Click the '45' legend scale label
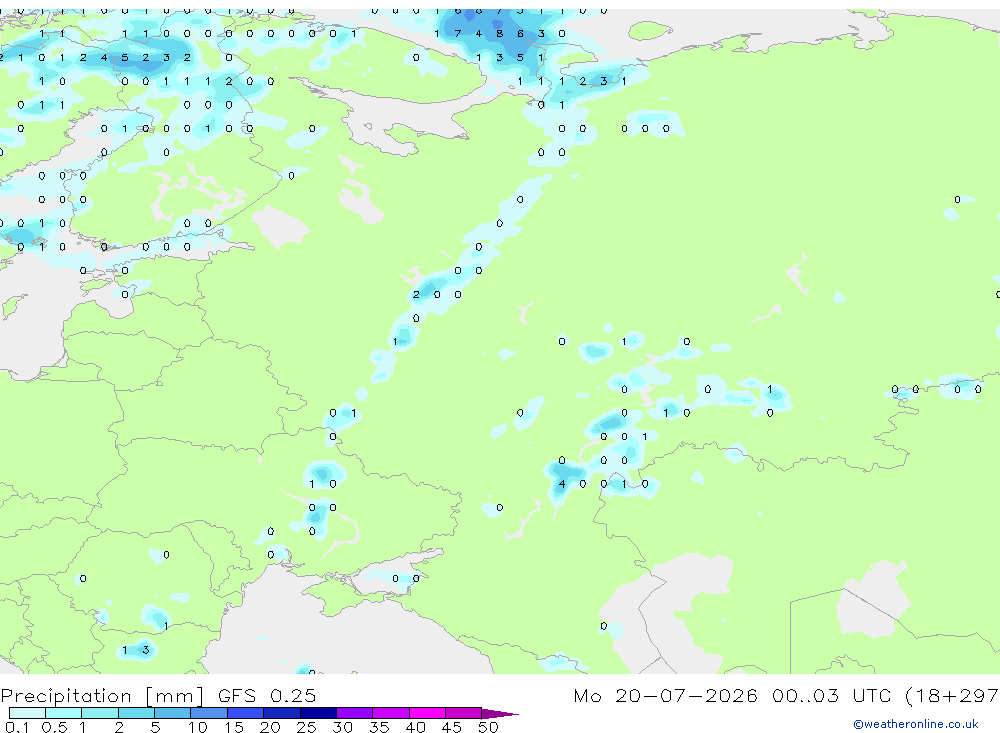1000x733 pixels. click(452, 727)
